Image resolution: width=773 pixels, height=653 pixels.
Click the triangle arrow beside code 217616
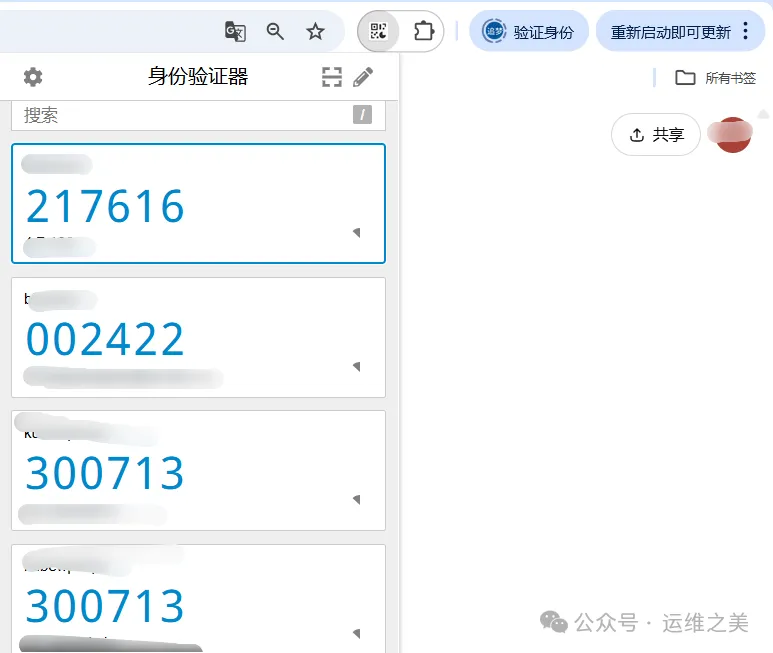click(356, 232)
